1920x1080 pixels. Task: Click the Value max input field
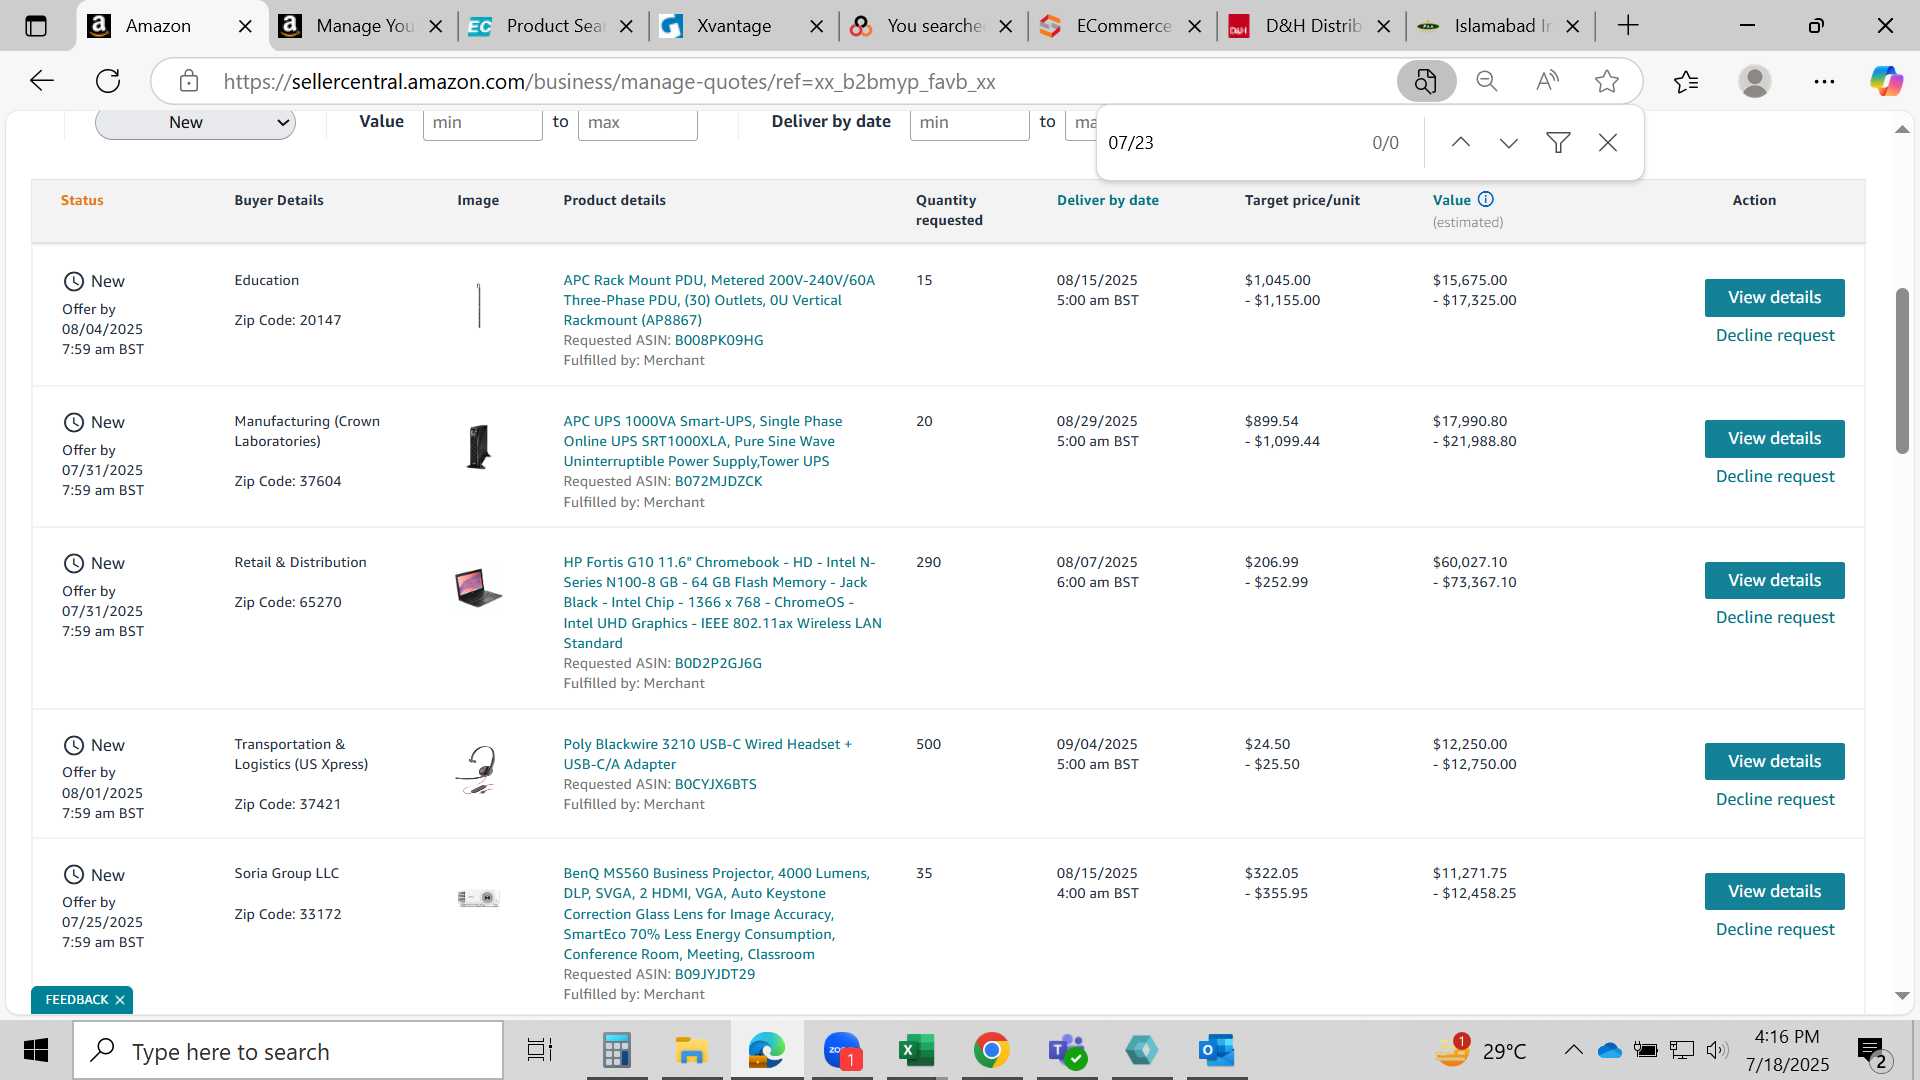click(637, 122)
